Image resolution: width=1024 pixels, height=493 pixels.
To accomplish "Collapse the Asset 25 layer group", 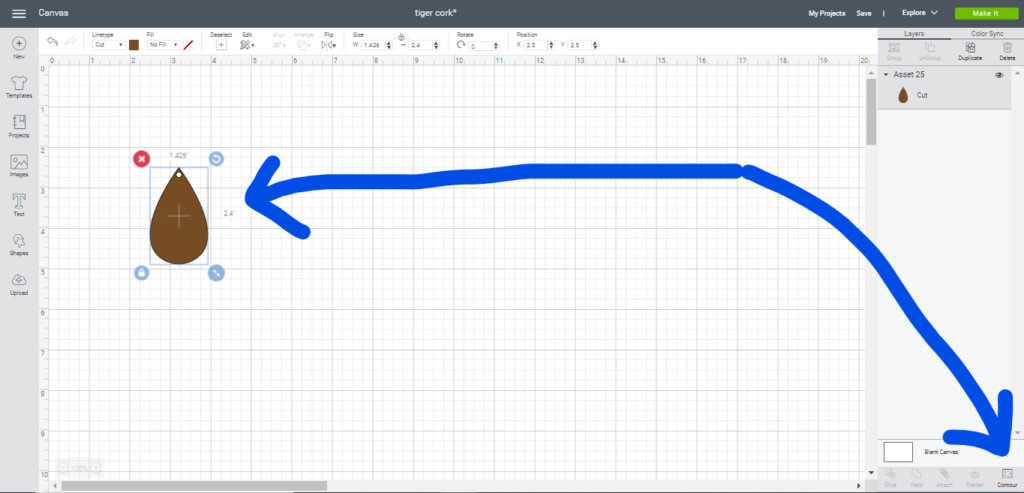I will 886,75.
